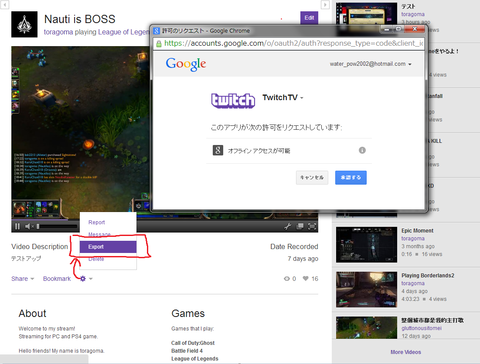Click the Approve blue button in Google dialog

tap(351, 177)
